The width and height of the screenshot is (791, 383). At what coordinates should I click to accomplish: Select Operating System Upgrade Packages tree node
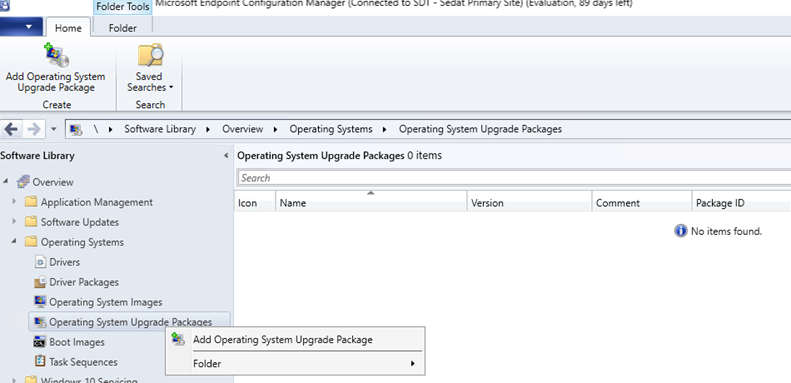(x=130, y=322)
